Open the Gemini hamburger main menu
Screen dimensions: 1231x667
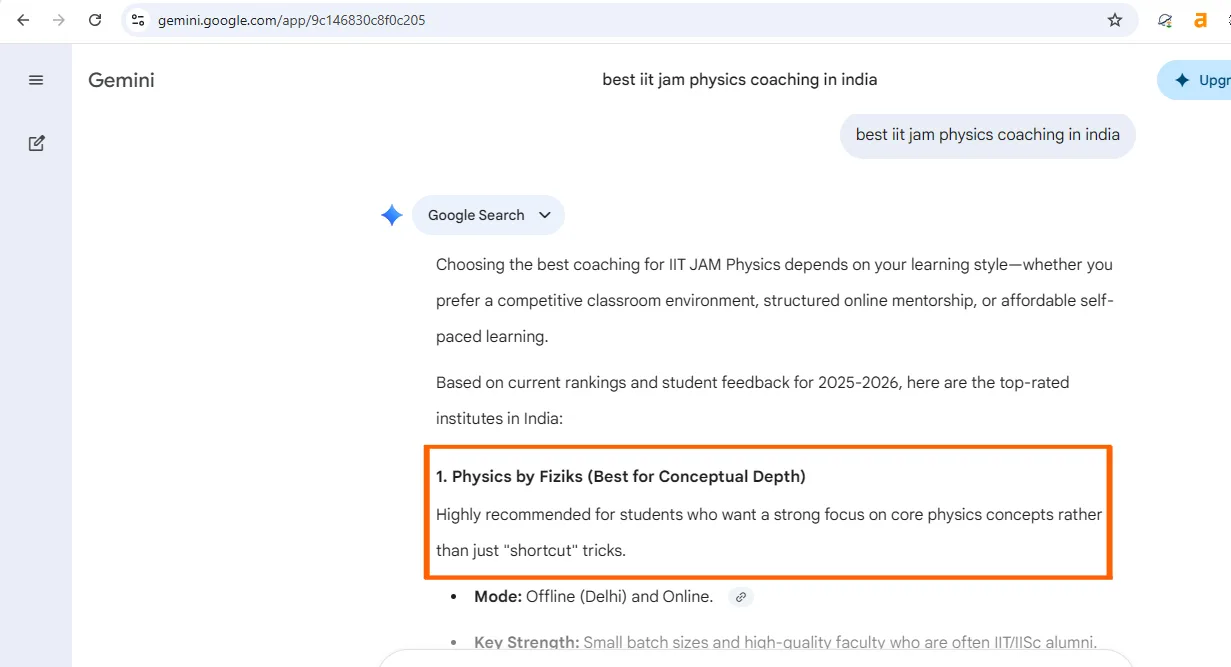coord(36,80)
